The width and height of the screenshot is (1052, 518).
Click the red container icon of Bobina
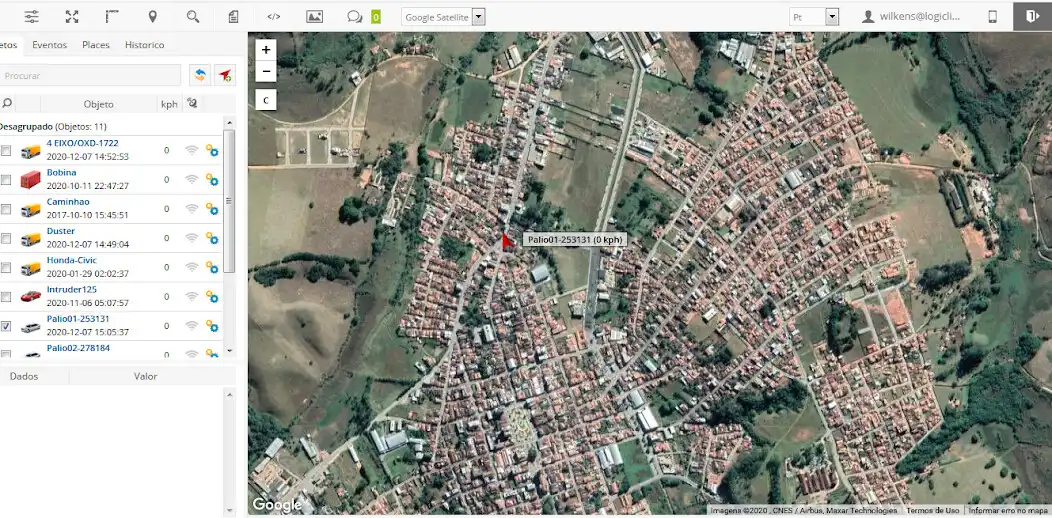click(x=30, y=180)
